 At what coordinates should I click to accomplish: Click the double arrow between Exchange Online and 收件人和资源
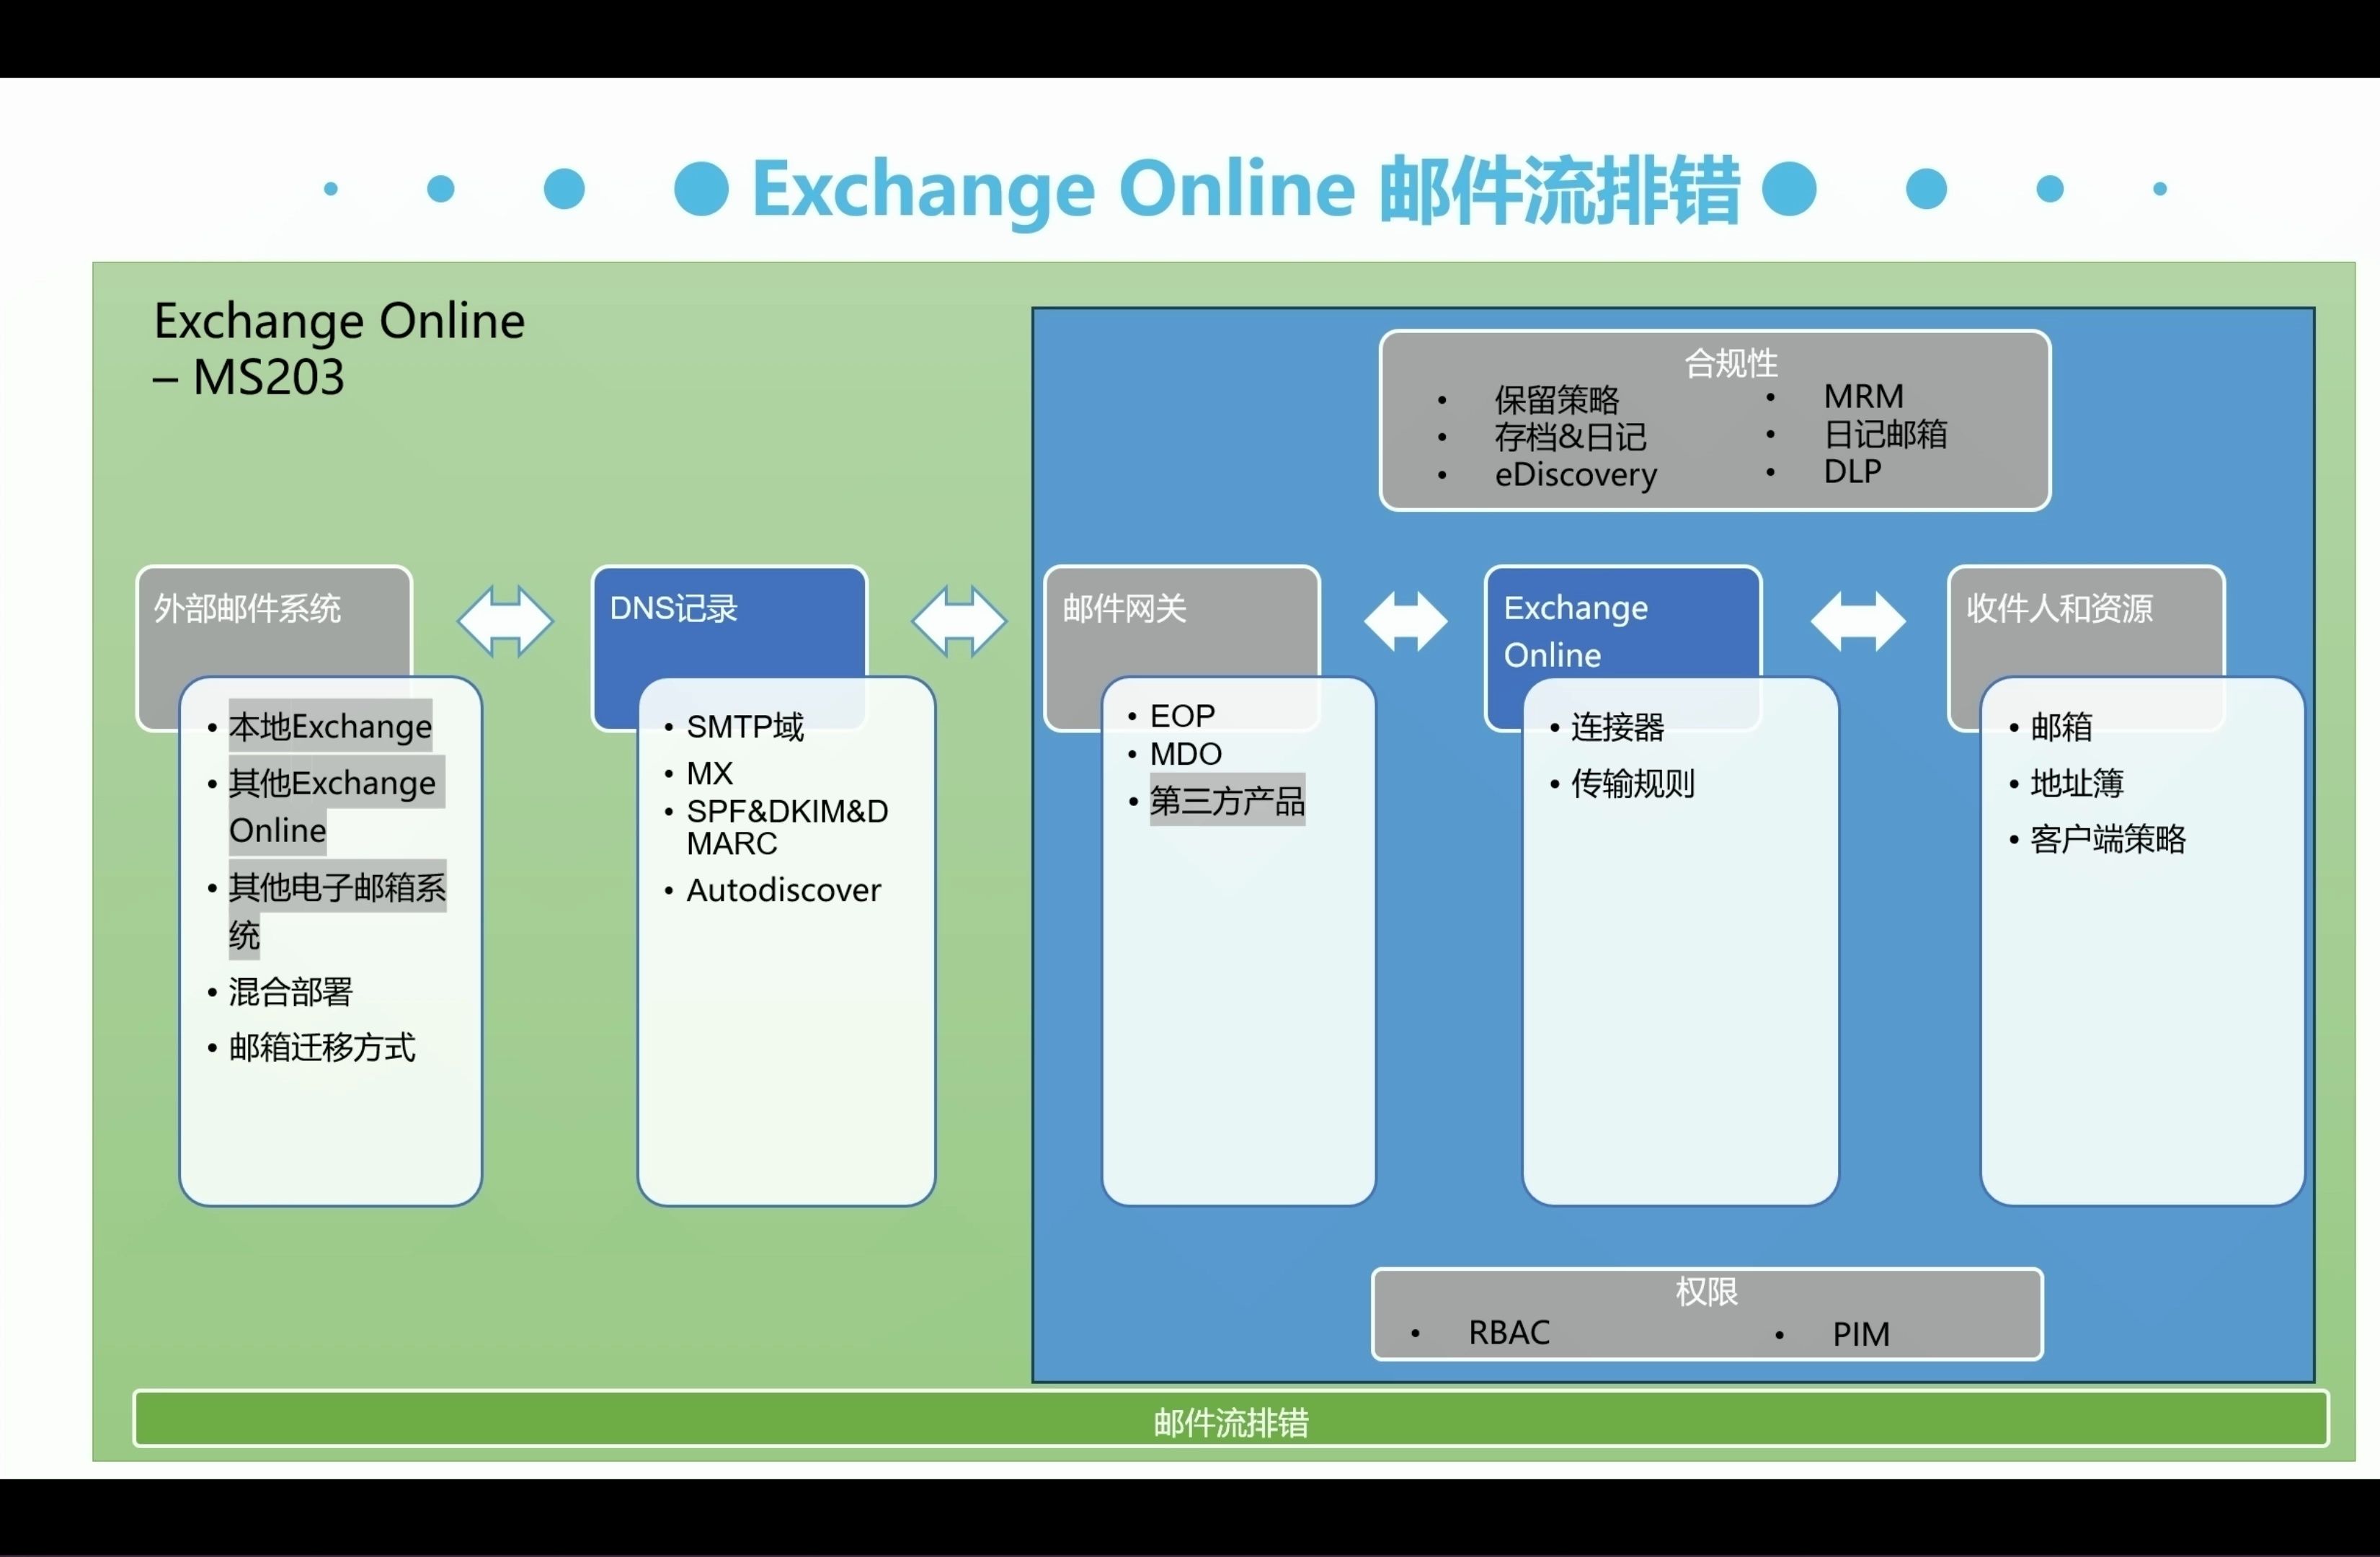[1858, 621]
